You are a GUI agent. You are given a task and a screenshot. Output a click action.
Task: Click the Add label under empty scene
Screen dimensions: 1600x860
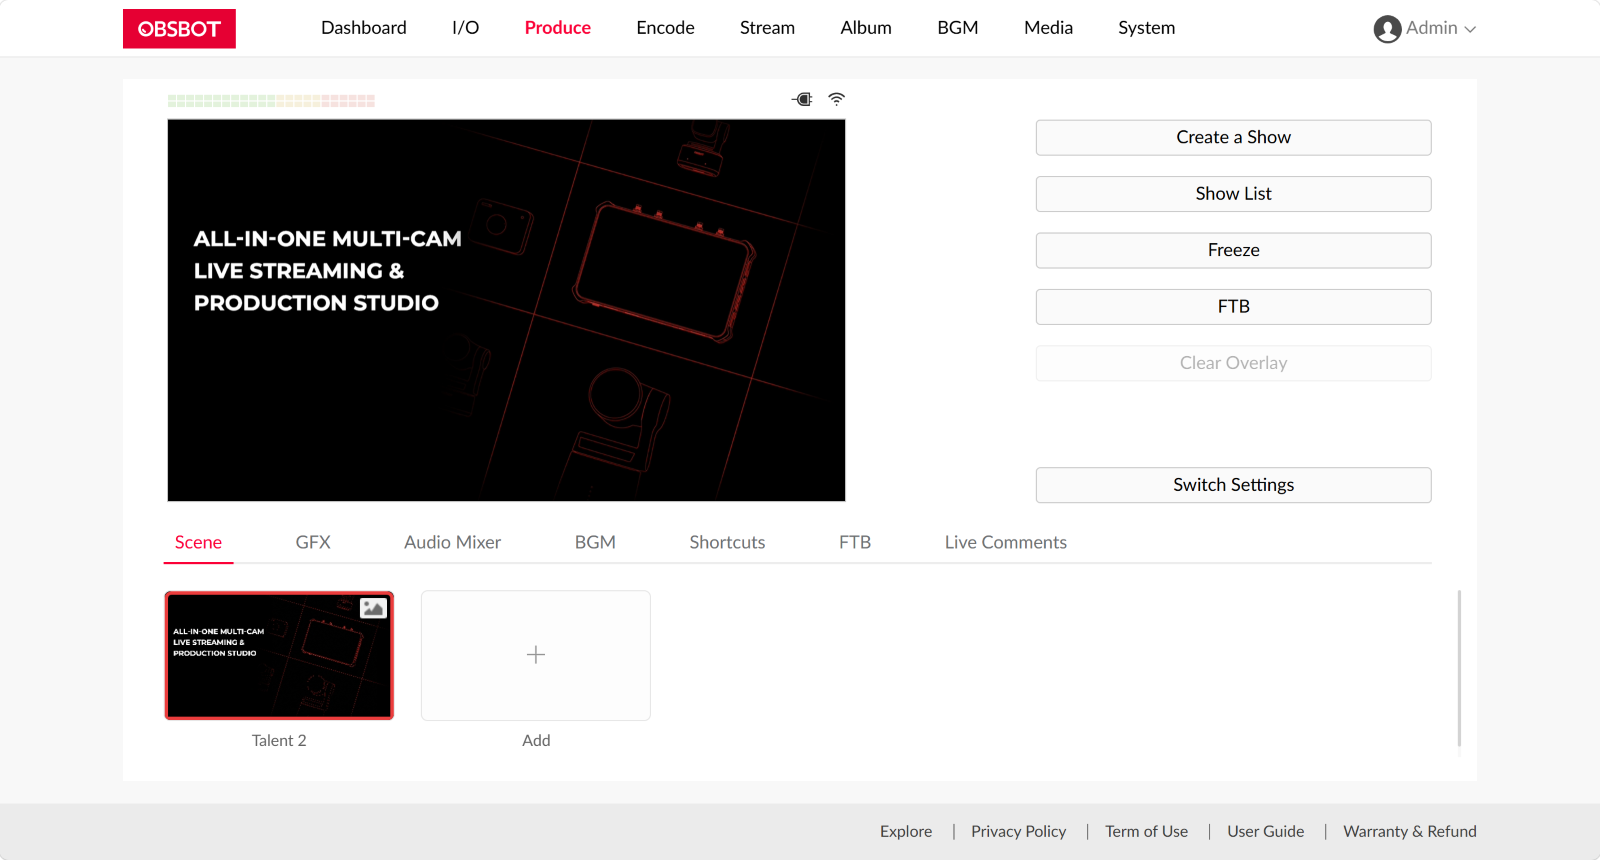tap(536, 740)
